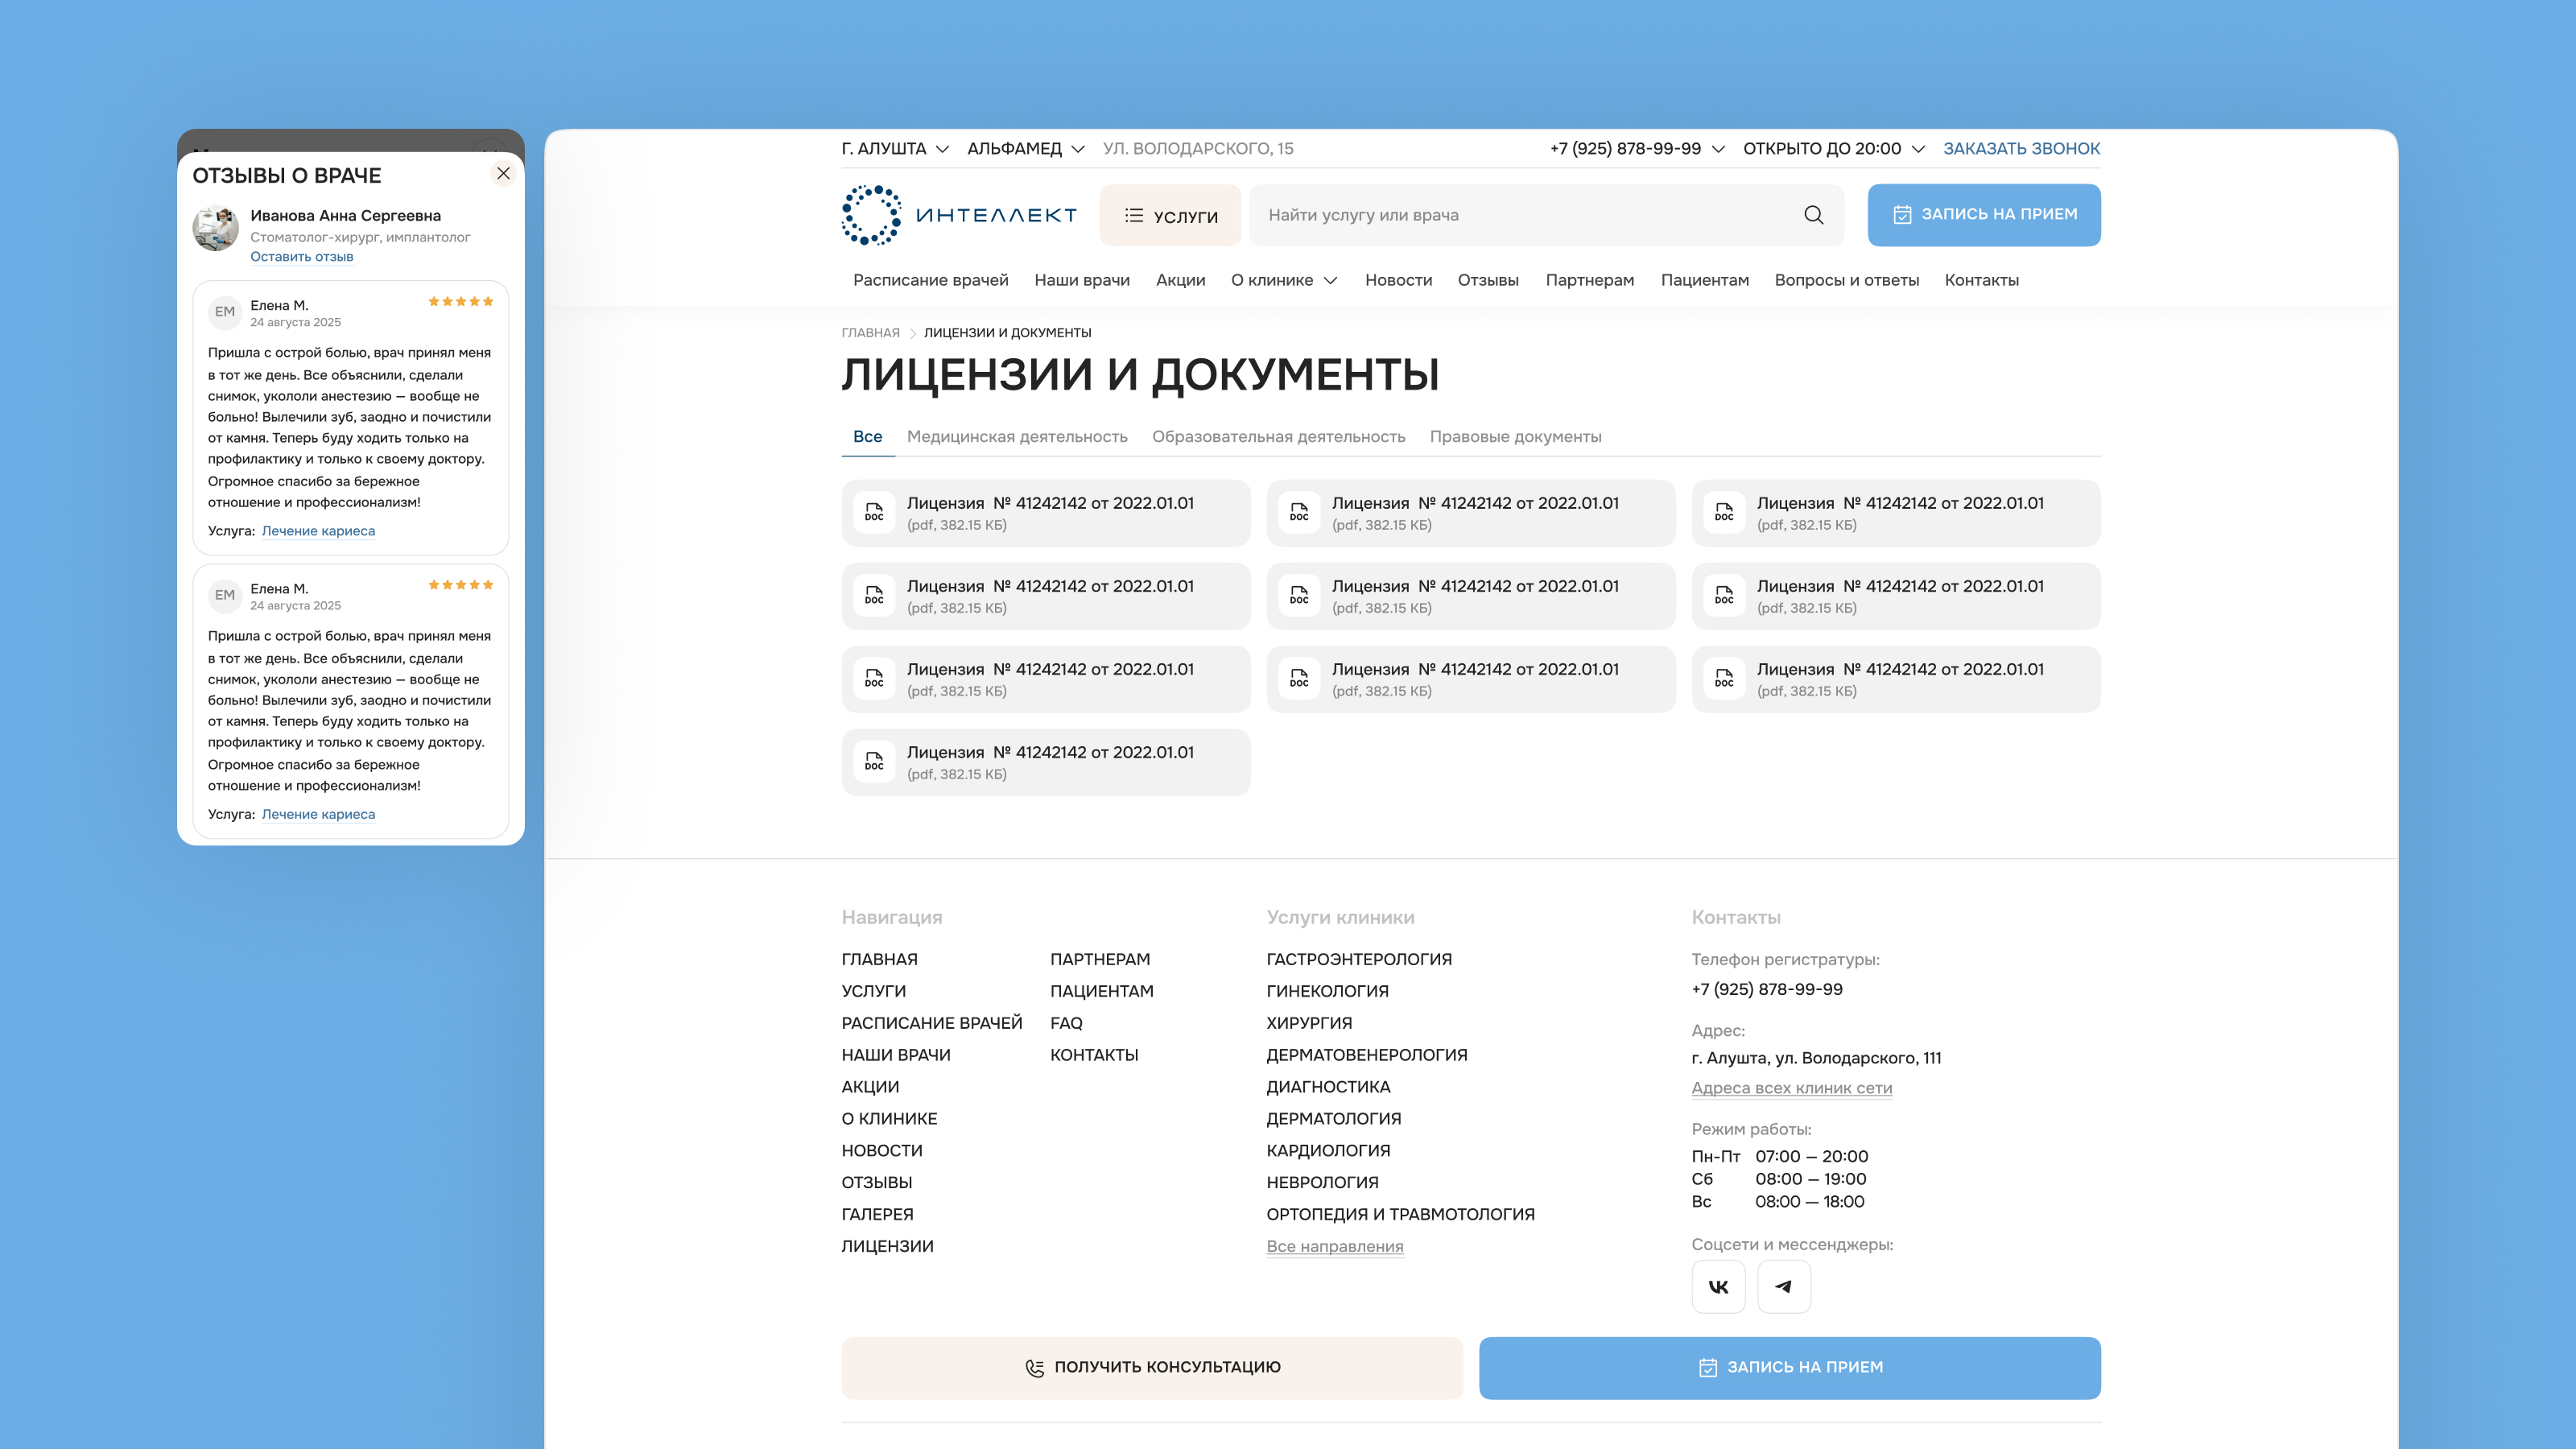This screenshot has width=2576, height=1449.
Task: Click Заказать звонок link
Action: pyautogui.click(x=2021, y=149)
